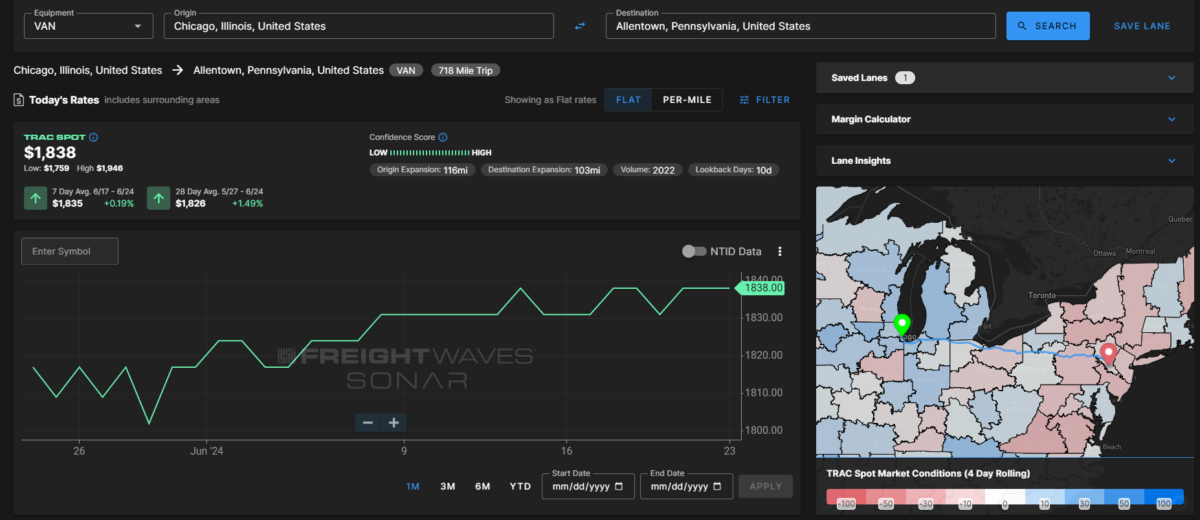Switch rates display to PER-MILE
Screen dimensions: 1200x520
pyautogui.click(x=687, y=100)
